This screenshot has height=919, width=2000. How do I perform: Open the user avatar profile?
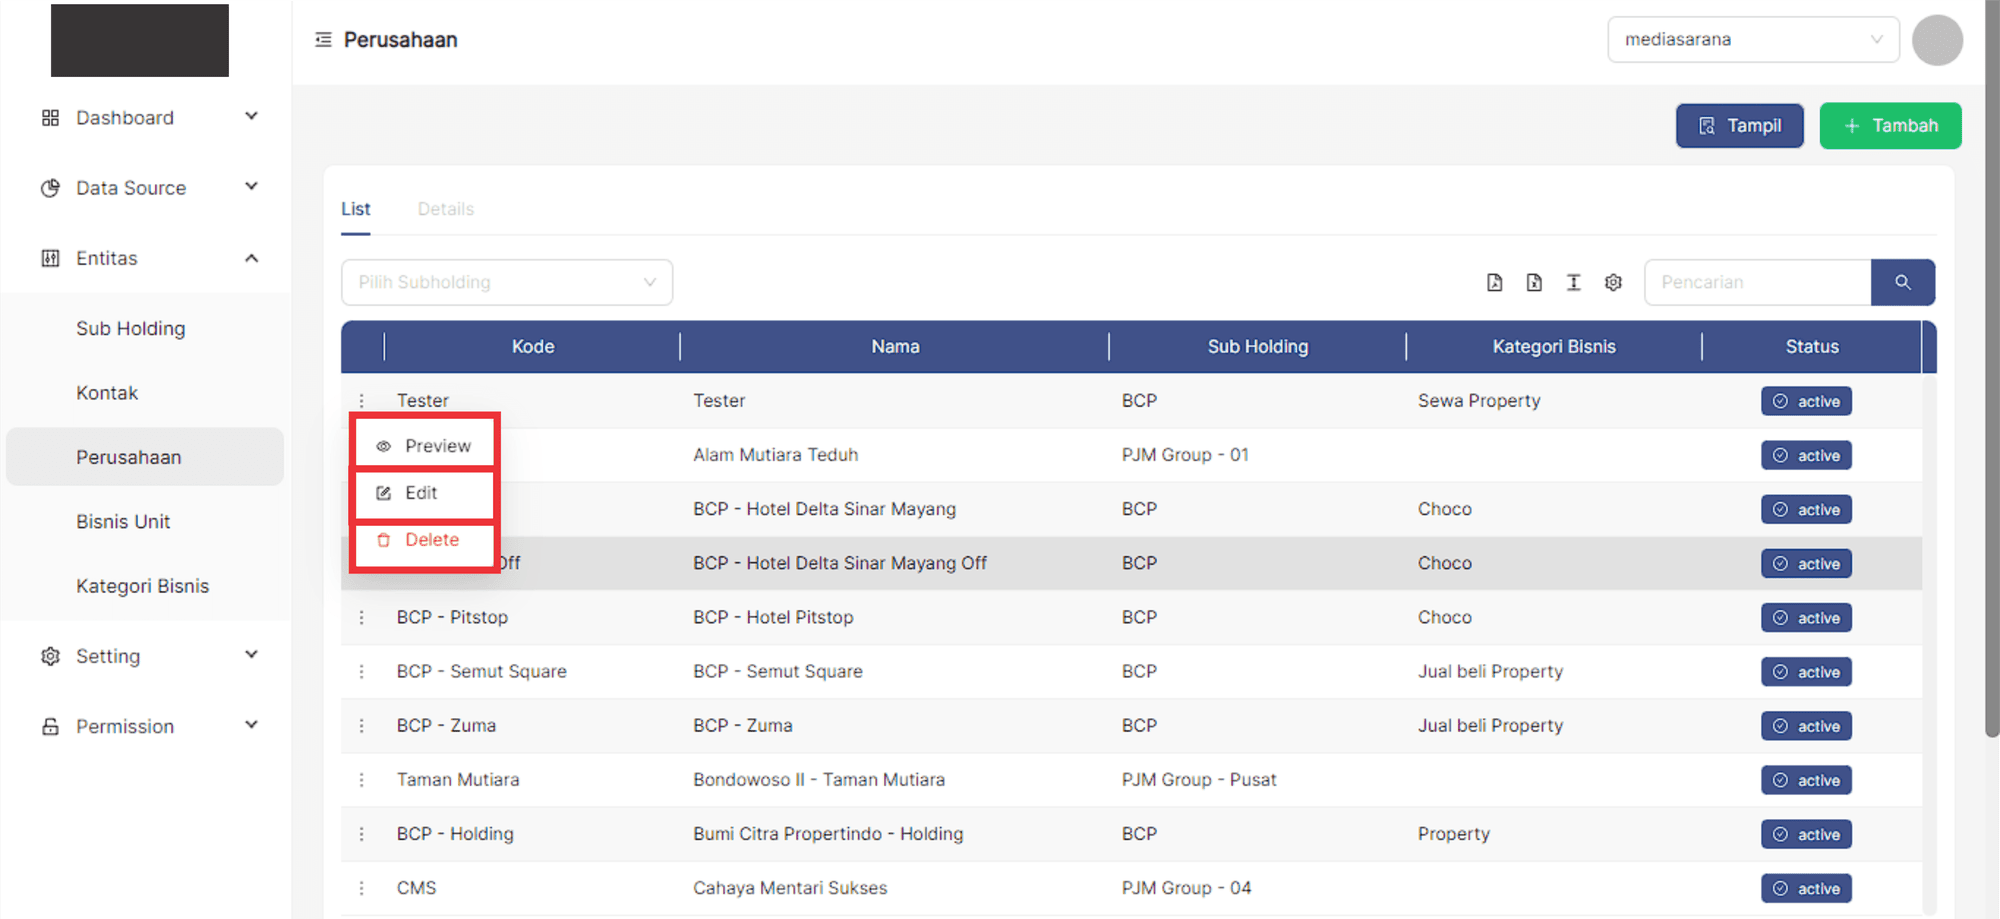(x=1936, y=40)
